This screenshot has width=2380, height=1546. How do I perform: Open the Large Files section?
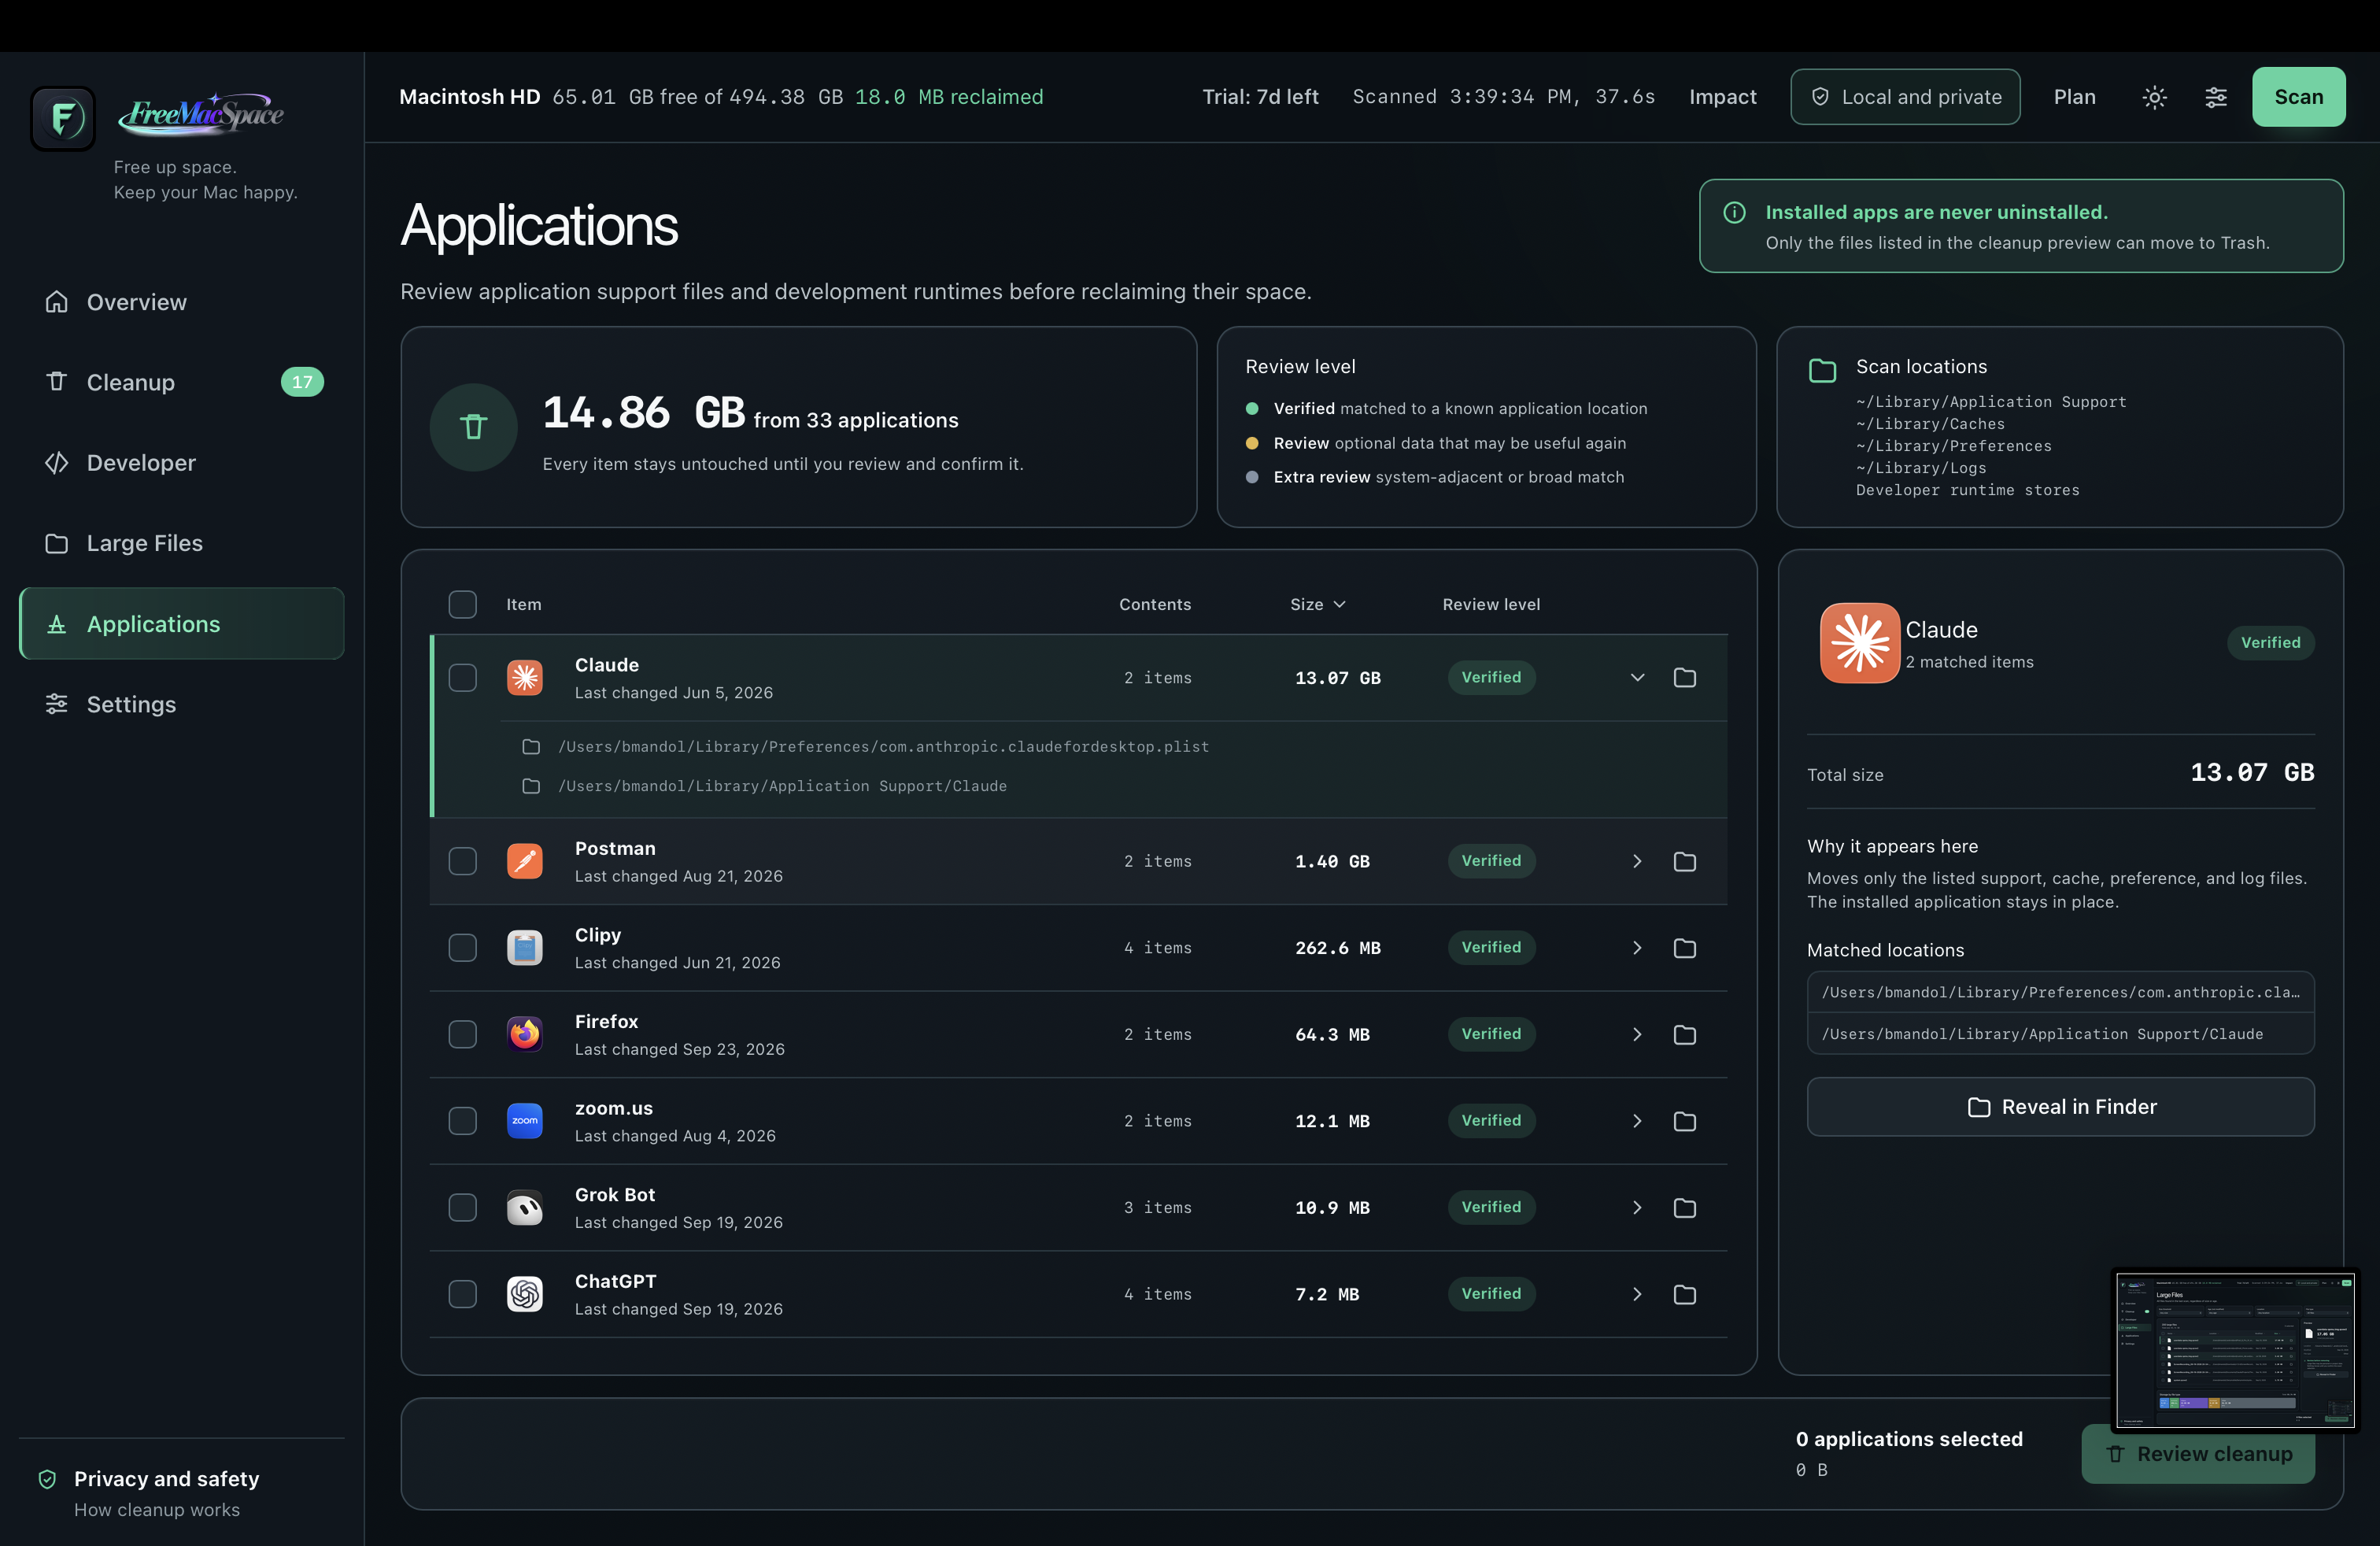coord(182,543)
